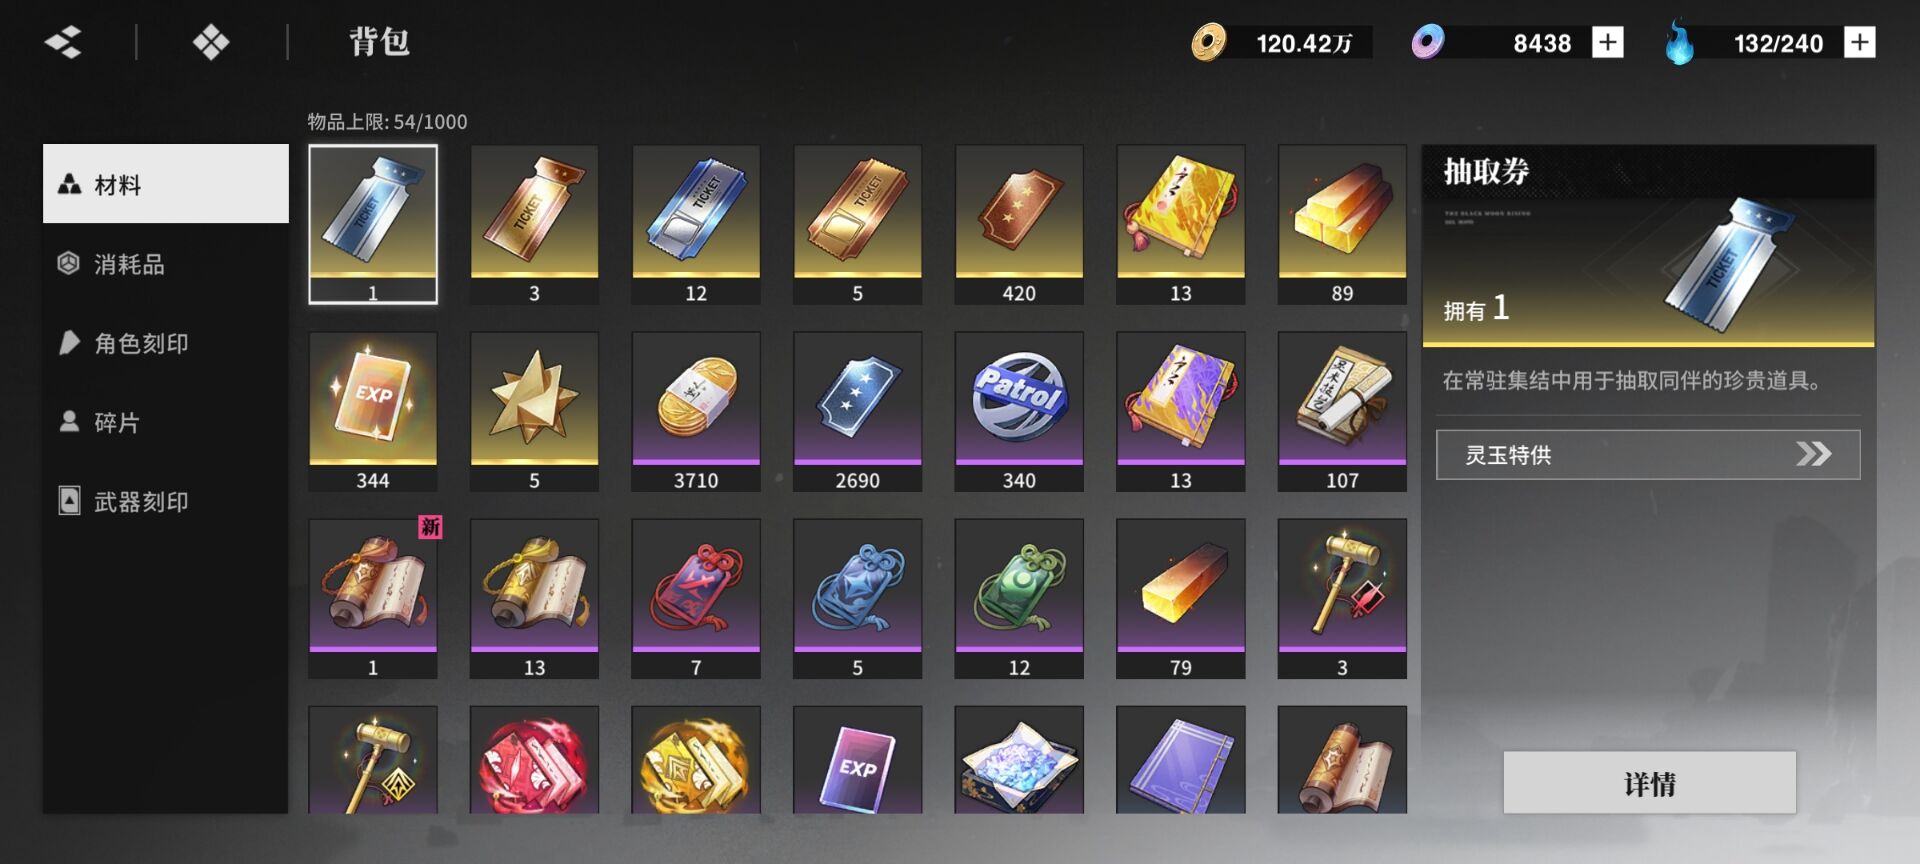Viewport: 1920px width, 864px height.
Task: Select the gold EXP card with 344
Action: pyautogui.click(x=373, y=411)
